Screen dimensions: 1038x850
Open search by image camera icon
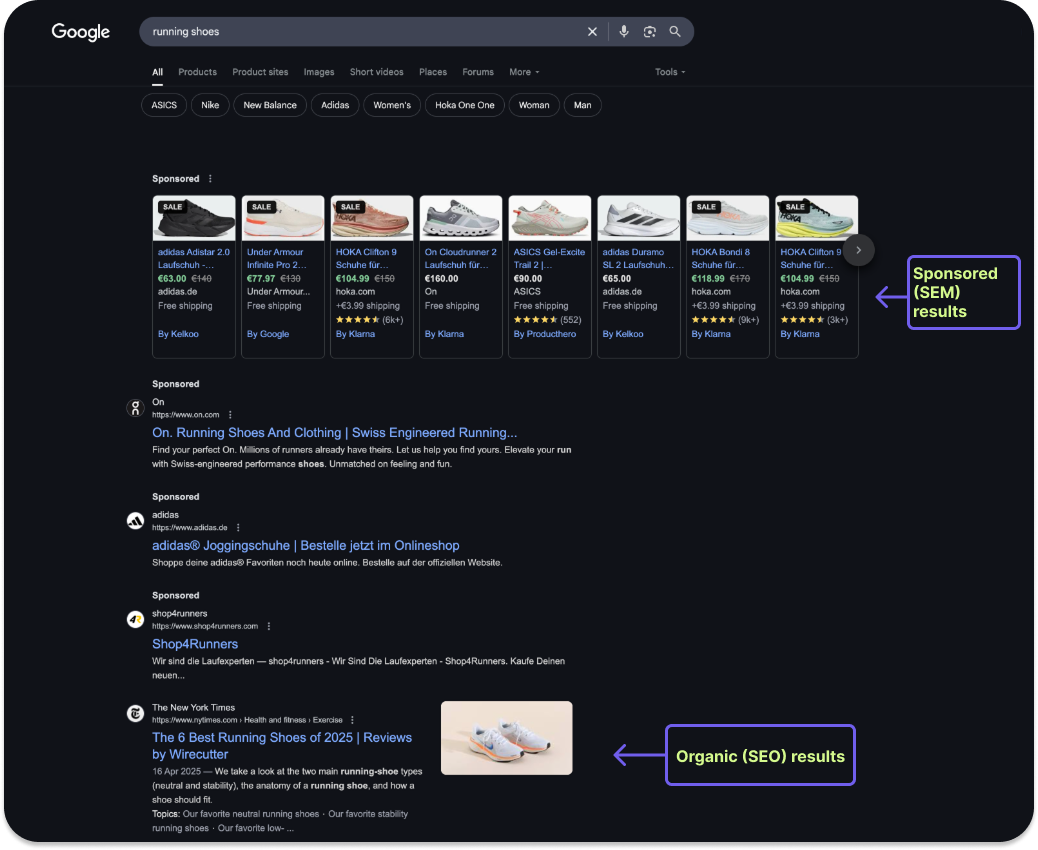pyautogui.click(x=649, y=32)
